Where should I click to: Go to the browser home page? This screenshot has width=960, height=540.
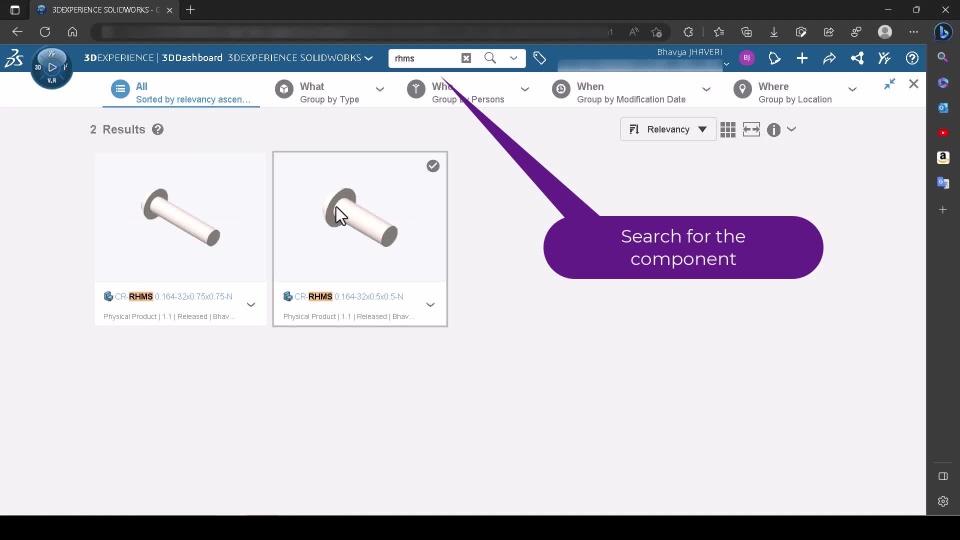tap(72, 32)
